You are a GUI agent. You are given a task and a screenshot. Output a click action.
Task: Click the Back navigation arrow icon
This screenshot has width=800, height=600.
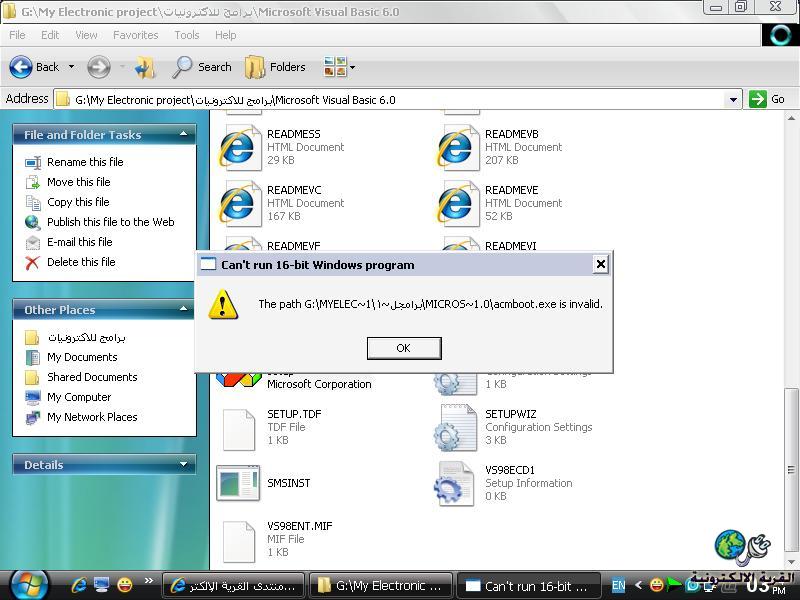[x=21, y=67]
